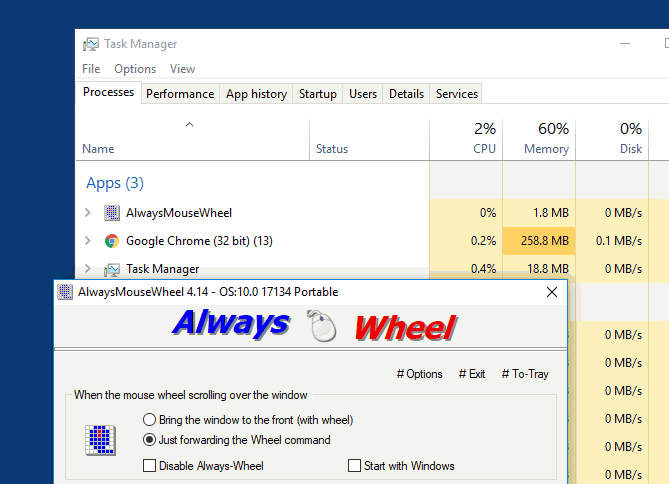Sort processes by the Memory column header

[x=539, y=140]
